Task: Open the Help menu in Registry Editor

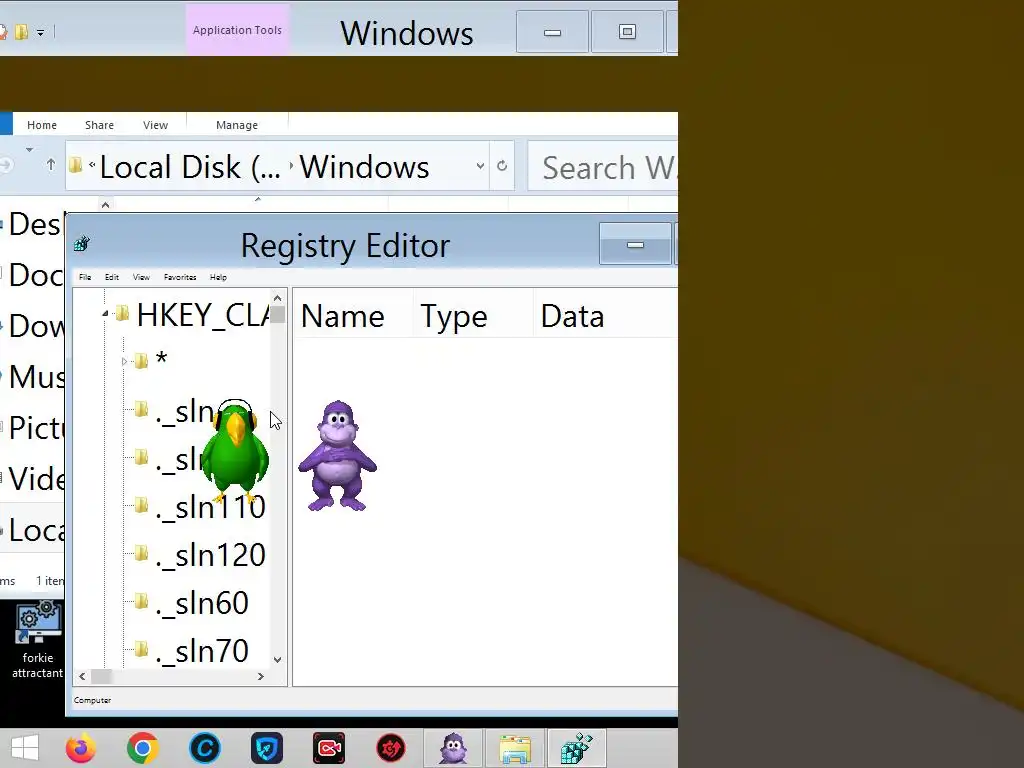Action: (218, 277)
